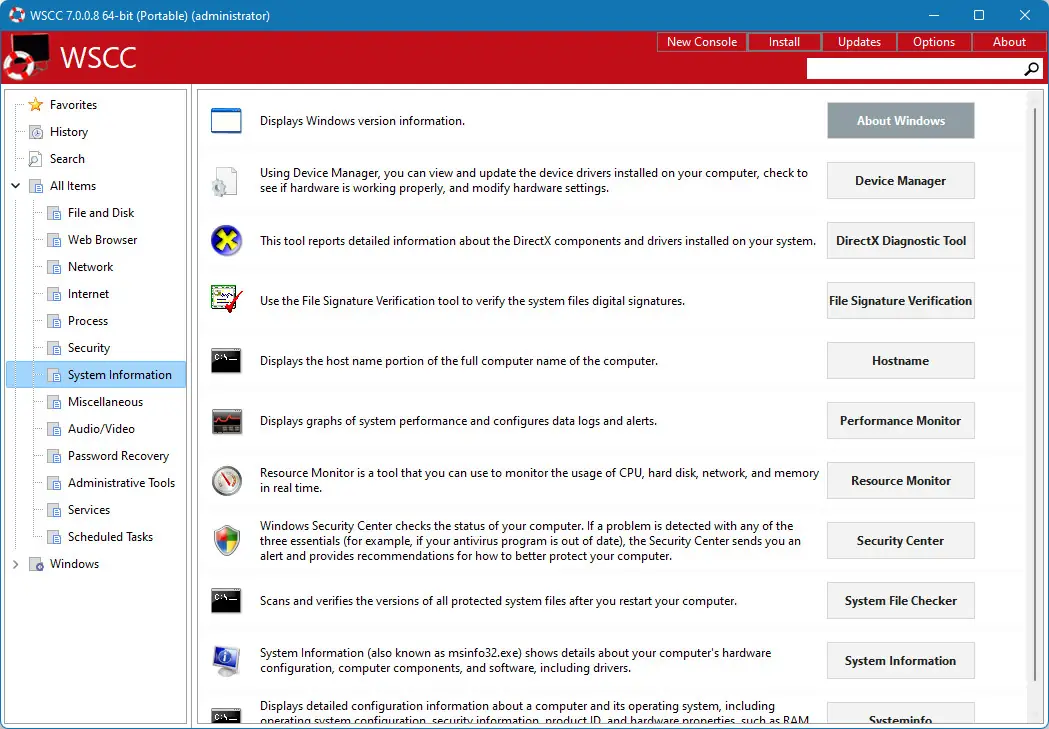The height and width of the screenshot is (729, 1049).
Task: Click the File Signature Verification checkmark icon
Action: (x=226, y=299)
